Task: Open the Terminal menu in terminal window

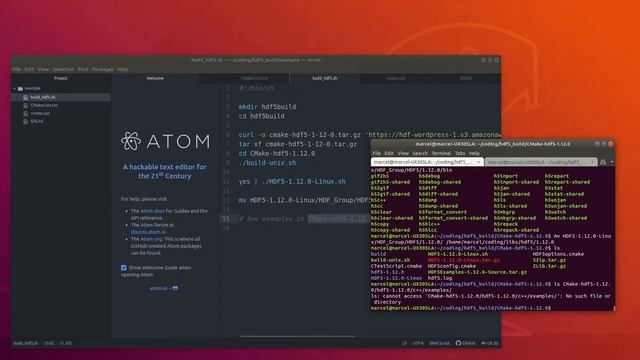Action: point(441,153)
